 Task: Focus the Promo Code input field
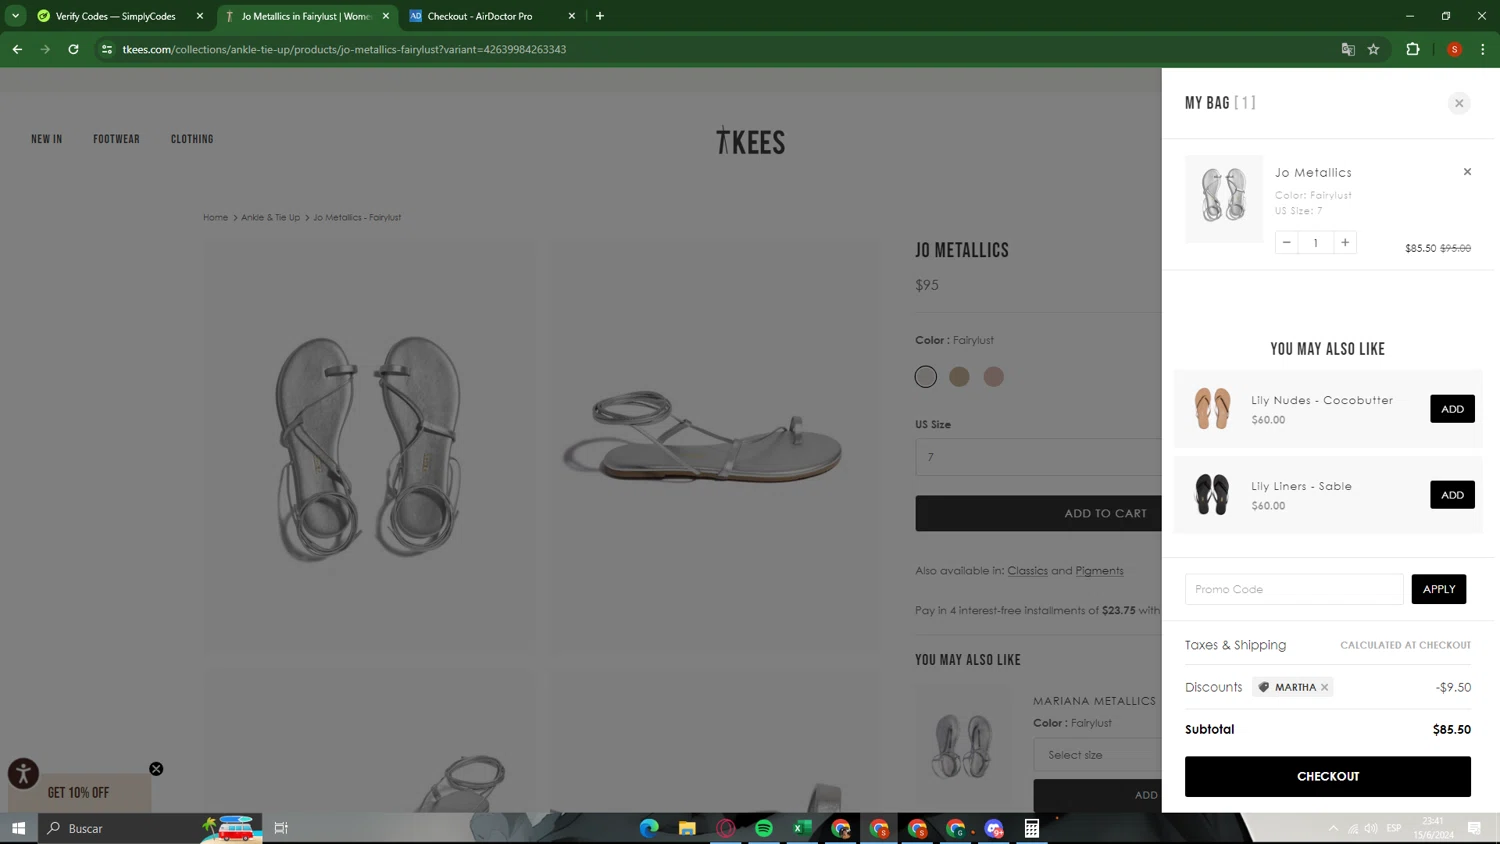point(1294,589)
